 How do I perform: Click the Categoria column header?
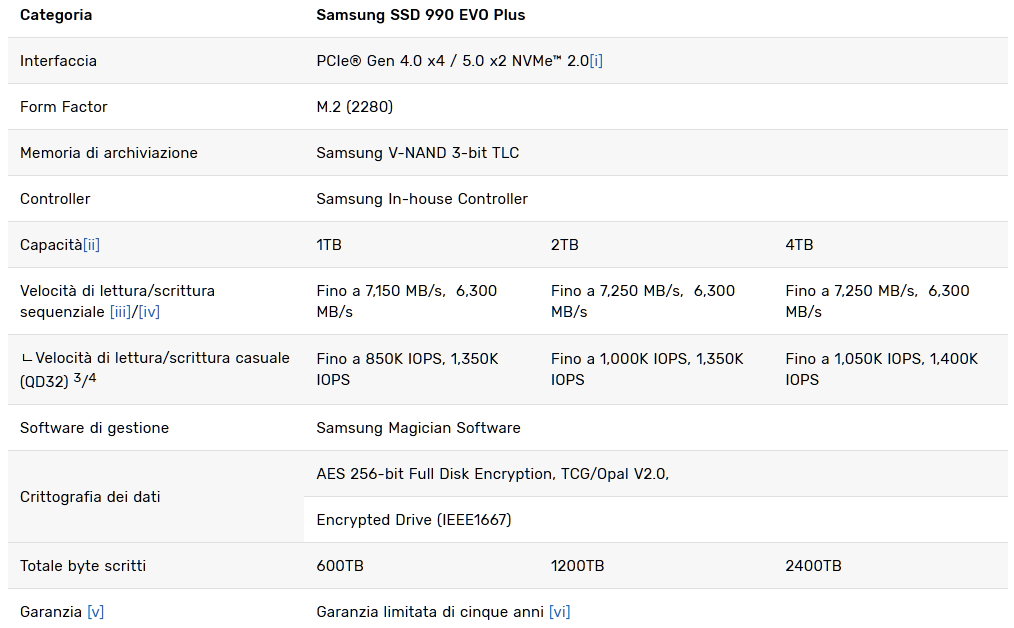(x=56, y=15)
